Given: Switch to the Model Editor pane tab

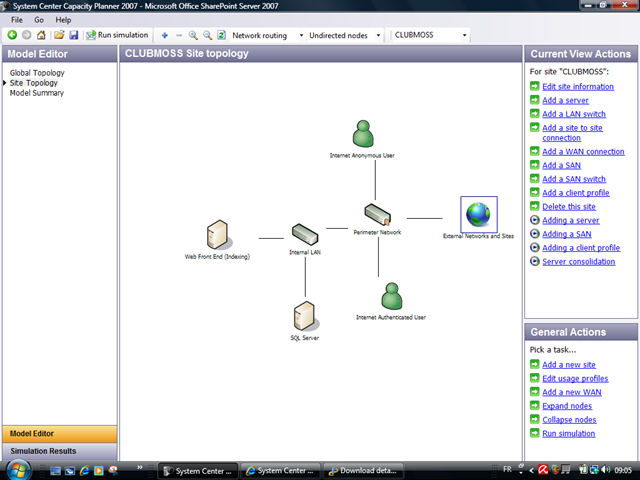Looking at the screenshot, I should point(60,433).
